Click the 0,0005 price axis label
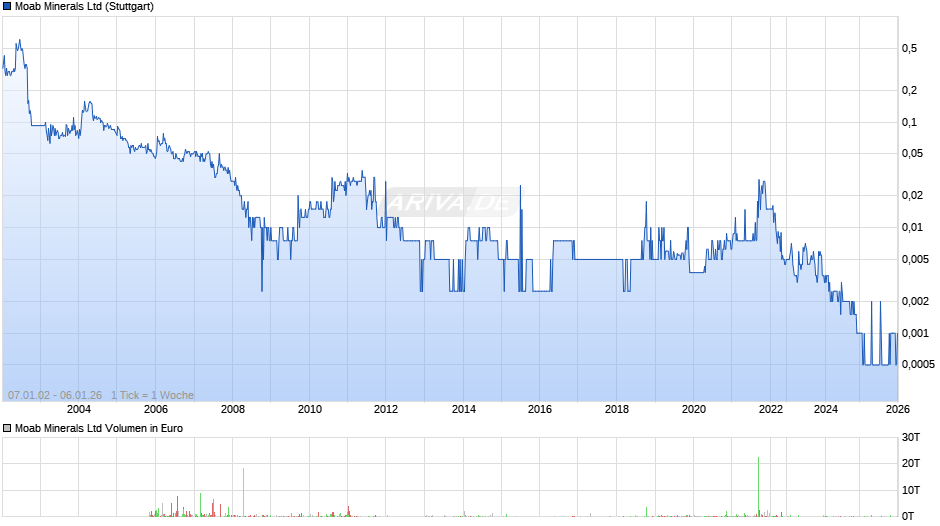 [918, 364]
